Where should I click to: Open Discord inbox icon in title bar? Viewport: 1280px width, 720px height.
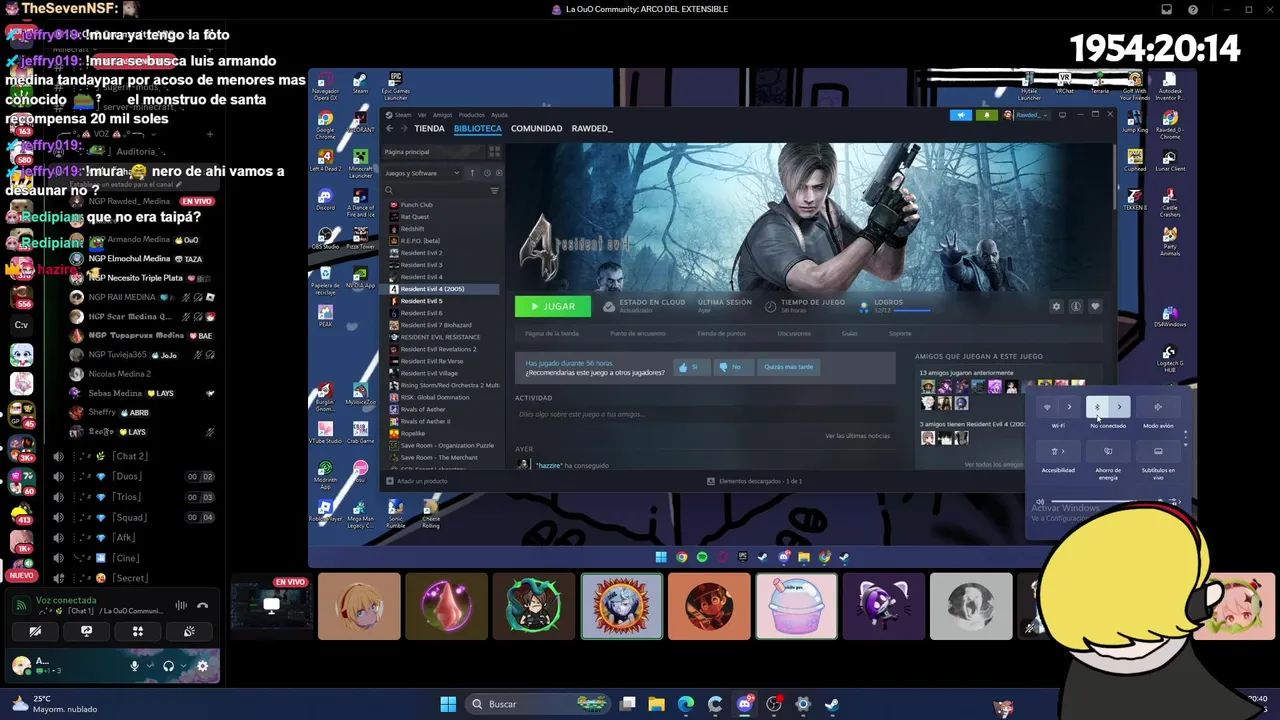1166,9
